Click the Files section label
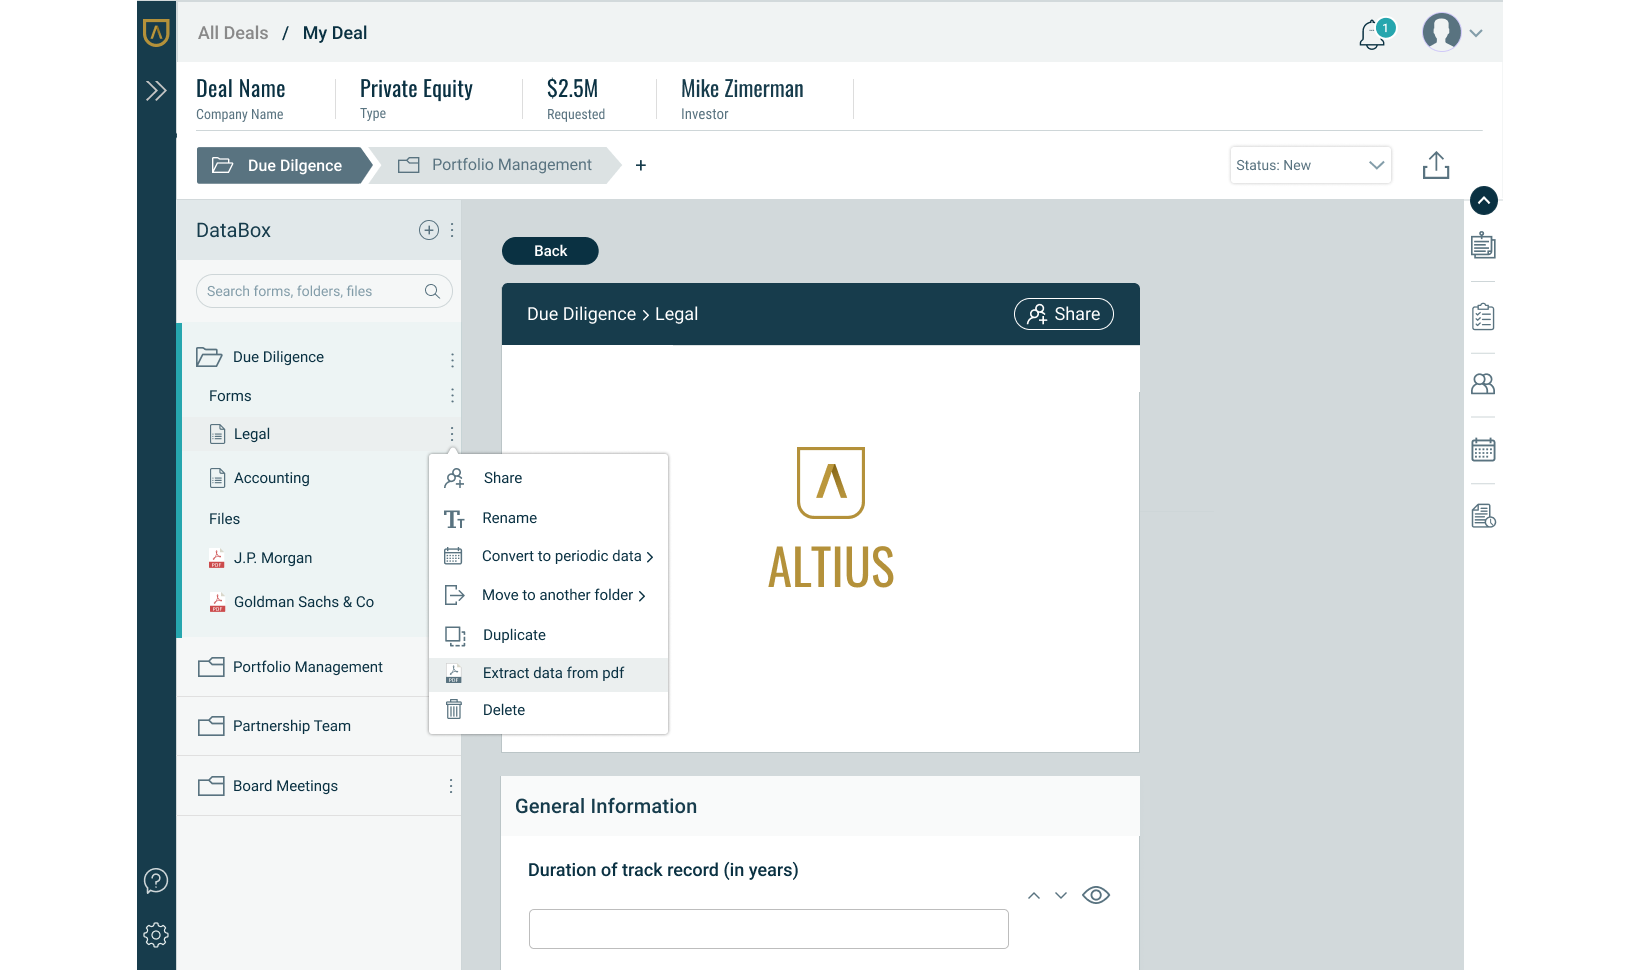 pyautogui.click(x=224, y=519)
